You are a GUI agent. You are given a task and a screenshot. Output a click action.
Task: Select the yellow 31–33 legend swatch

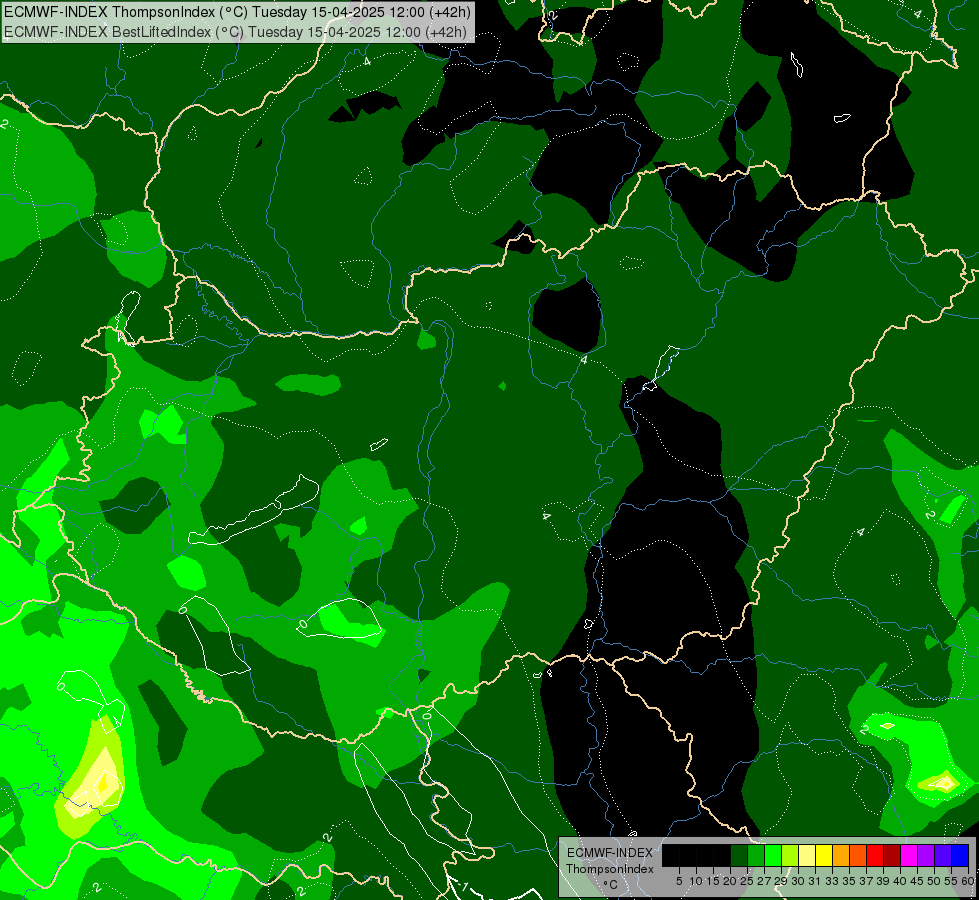(x=824, y=855)
